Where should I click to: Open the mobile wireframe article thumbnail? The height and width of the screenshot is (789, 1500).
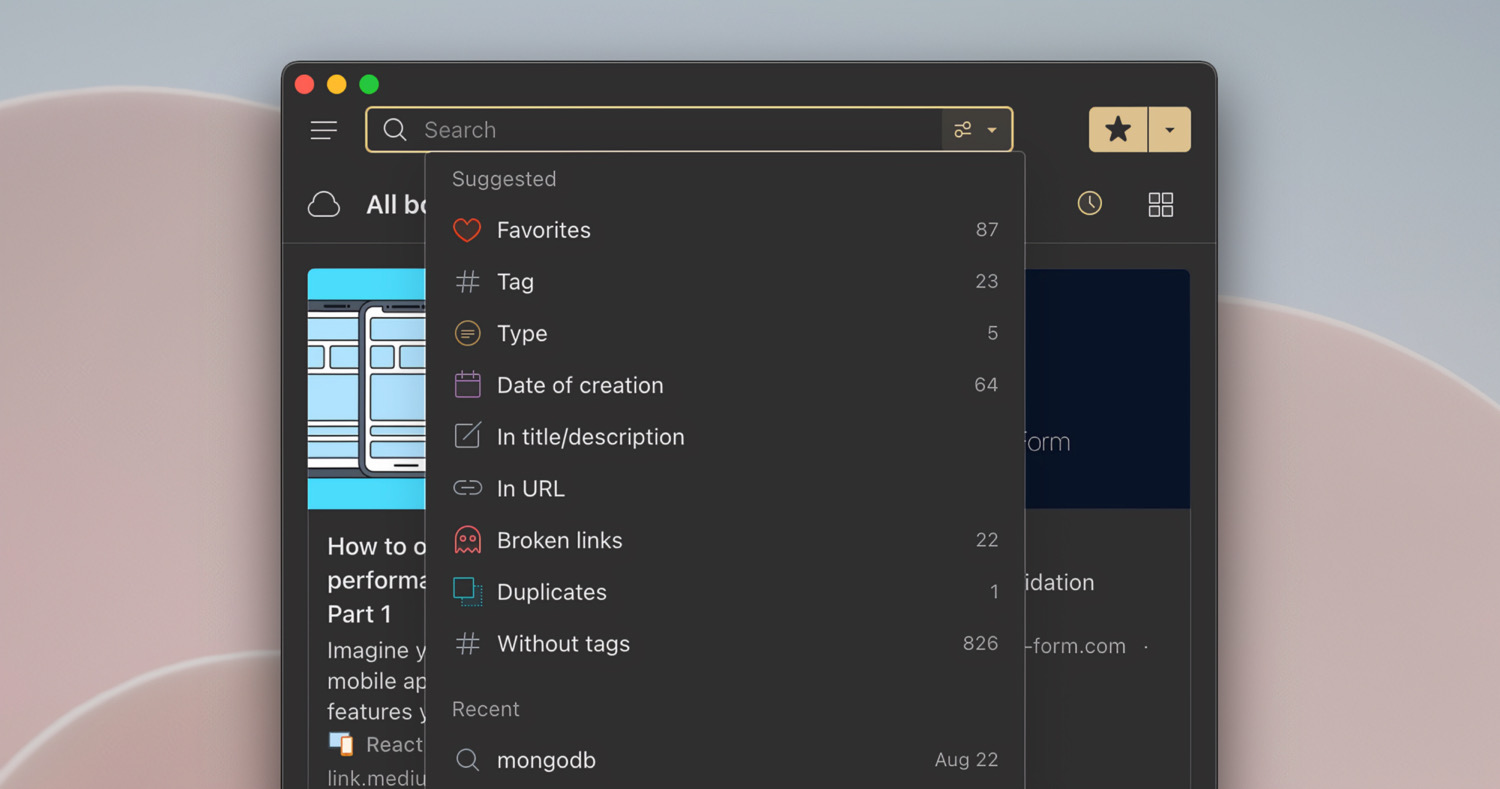pyautogui.click(x=367, y=389)
